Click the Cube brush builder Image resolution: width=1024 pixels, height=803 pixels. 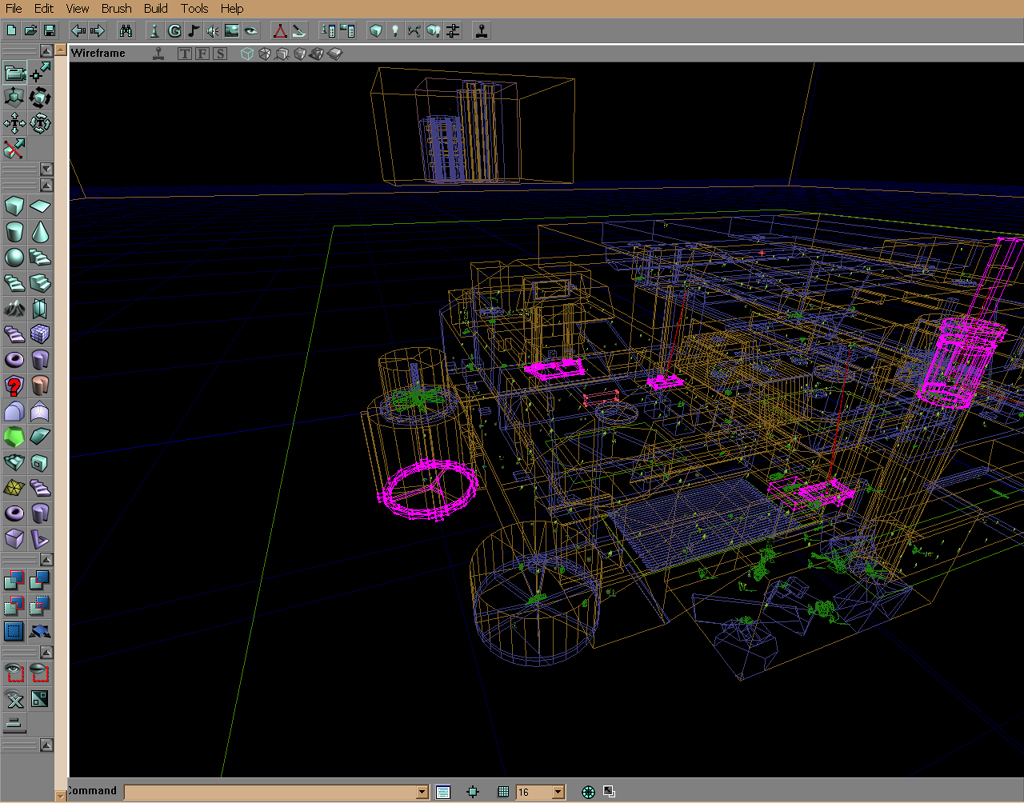14,207
